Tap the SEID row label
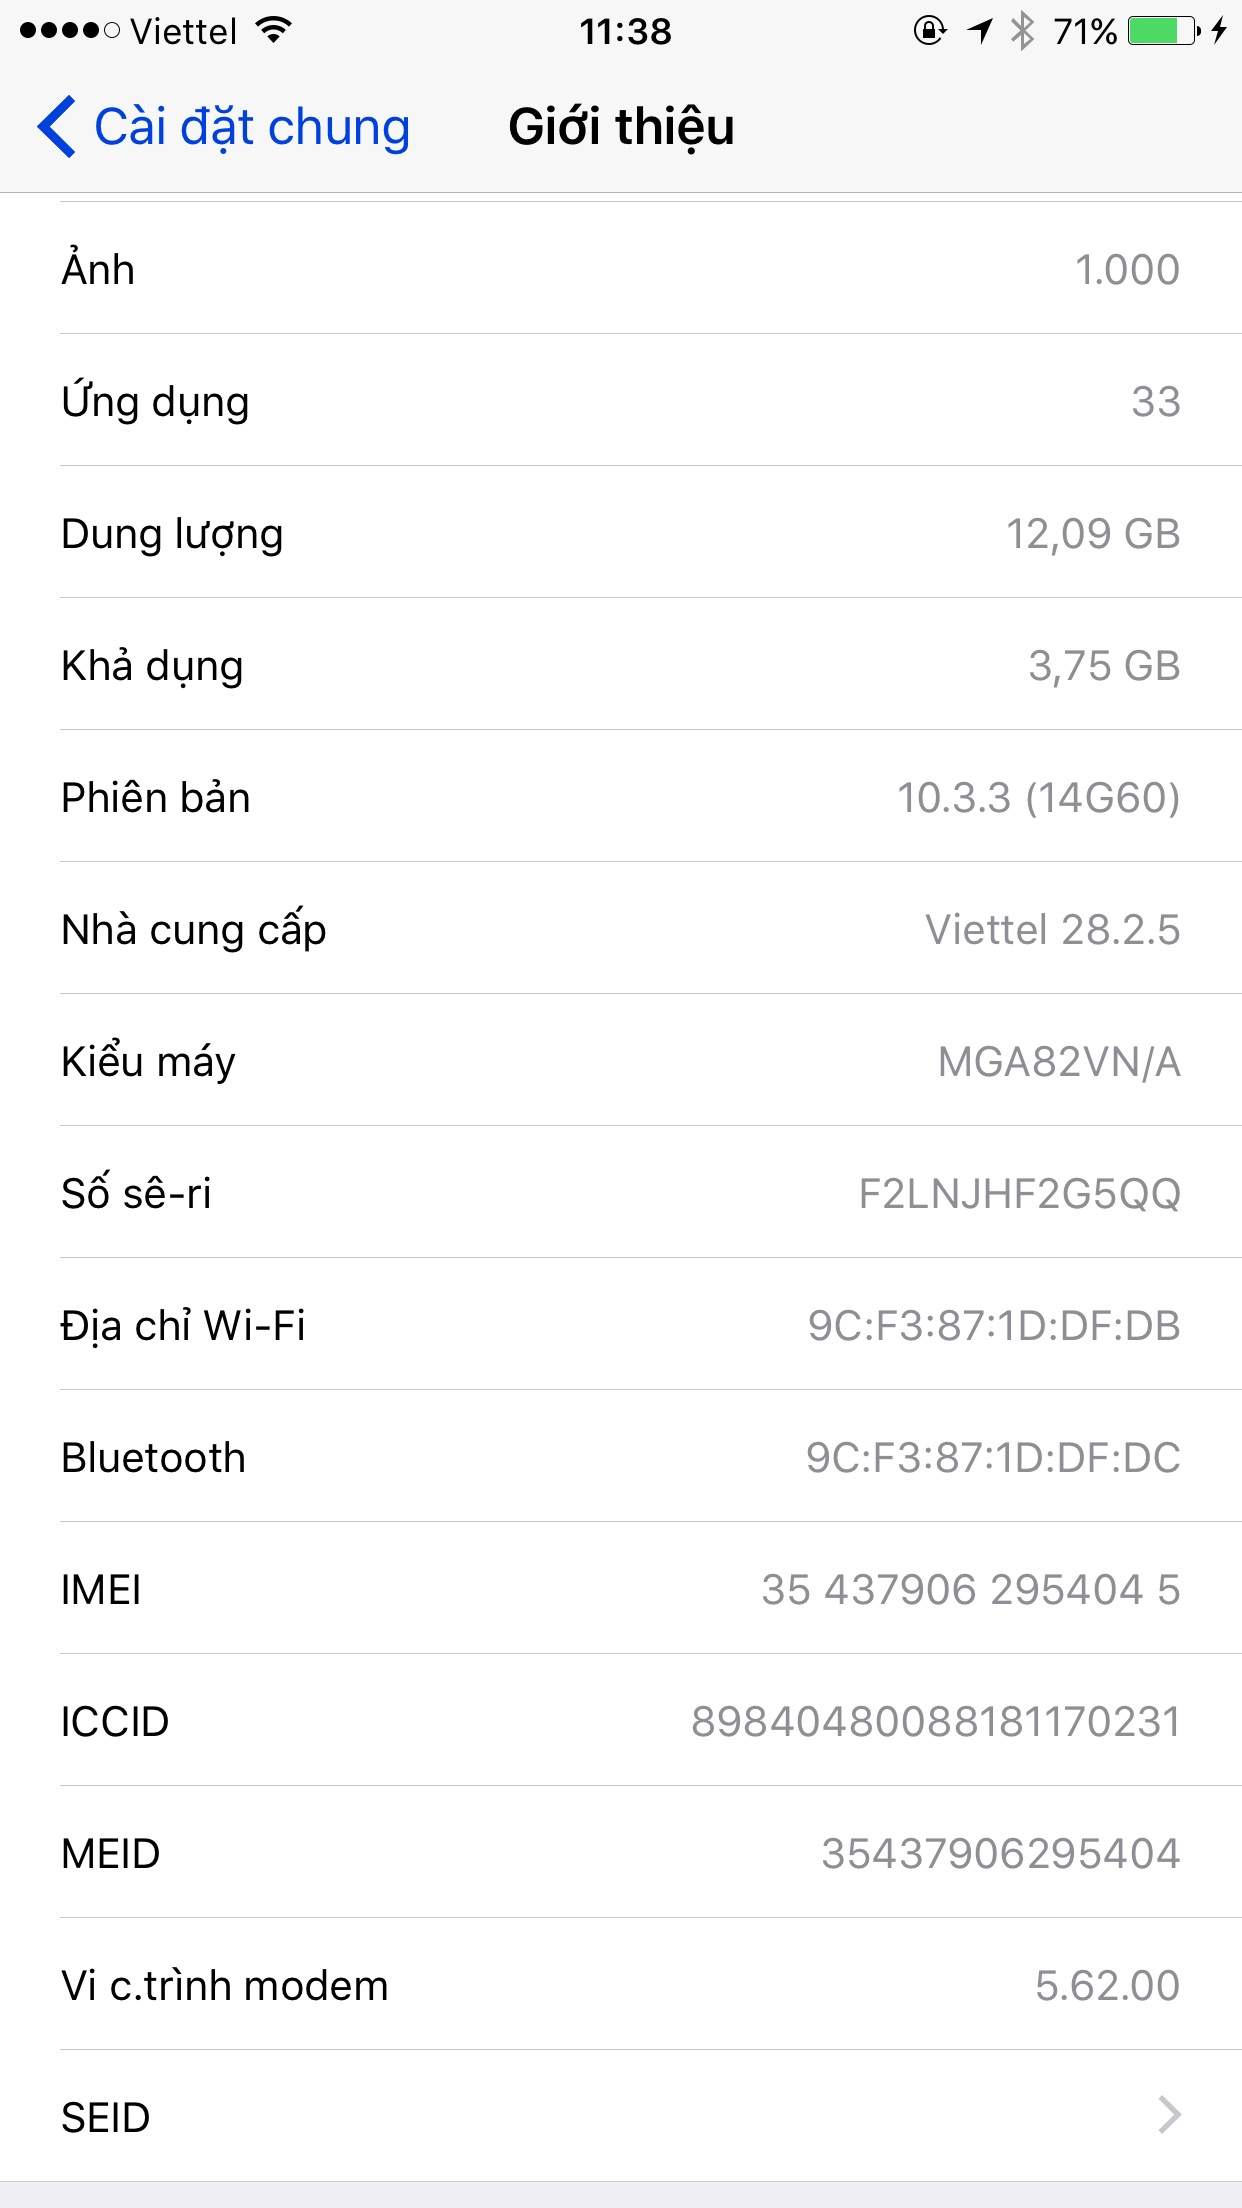The image size is (1242, 2208). tap(106, 2117)
